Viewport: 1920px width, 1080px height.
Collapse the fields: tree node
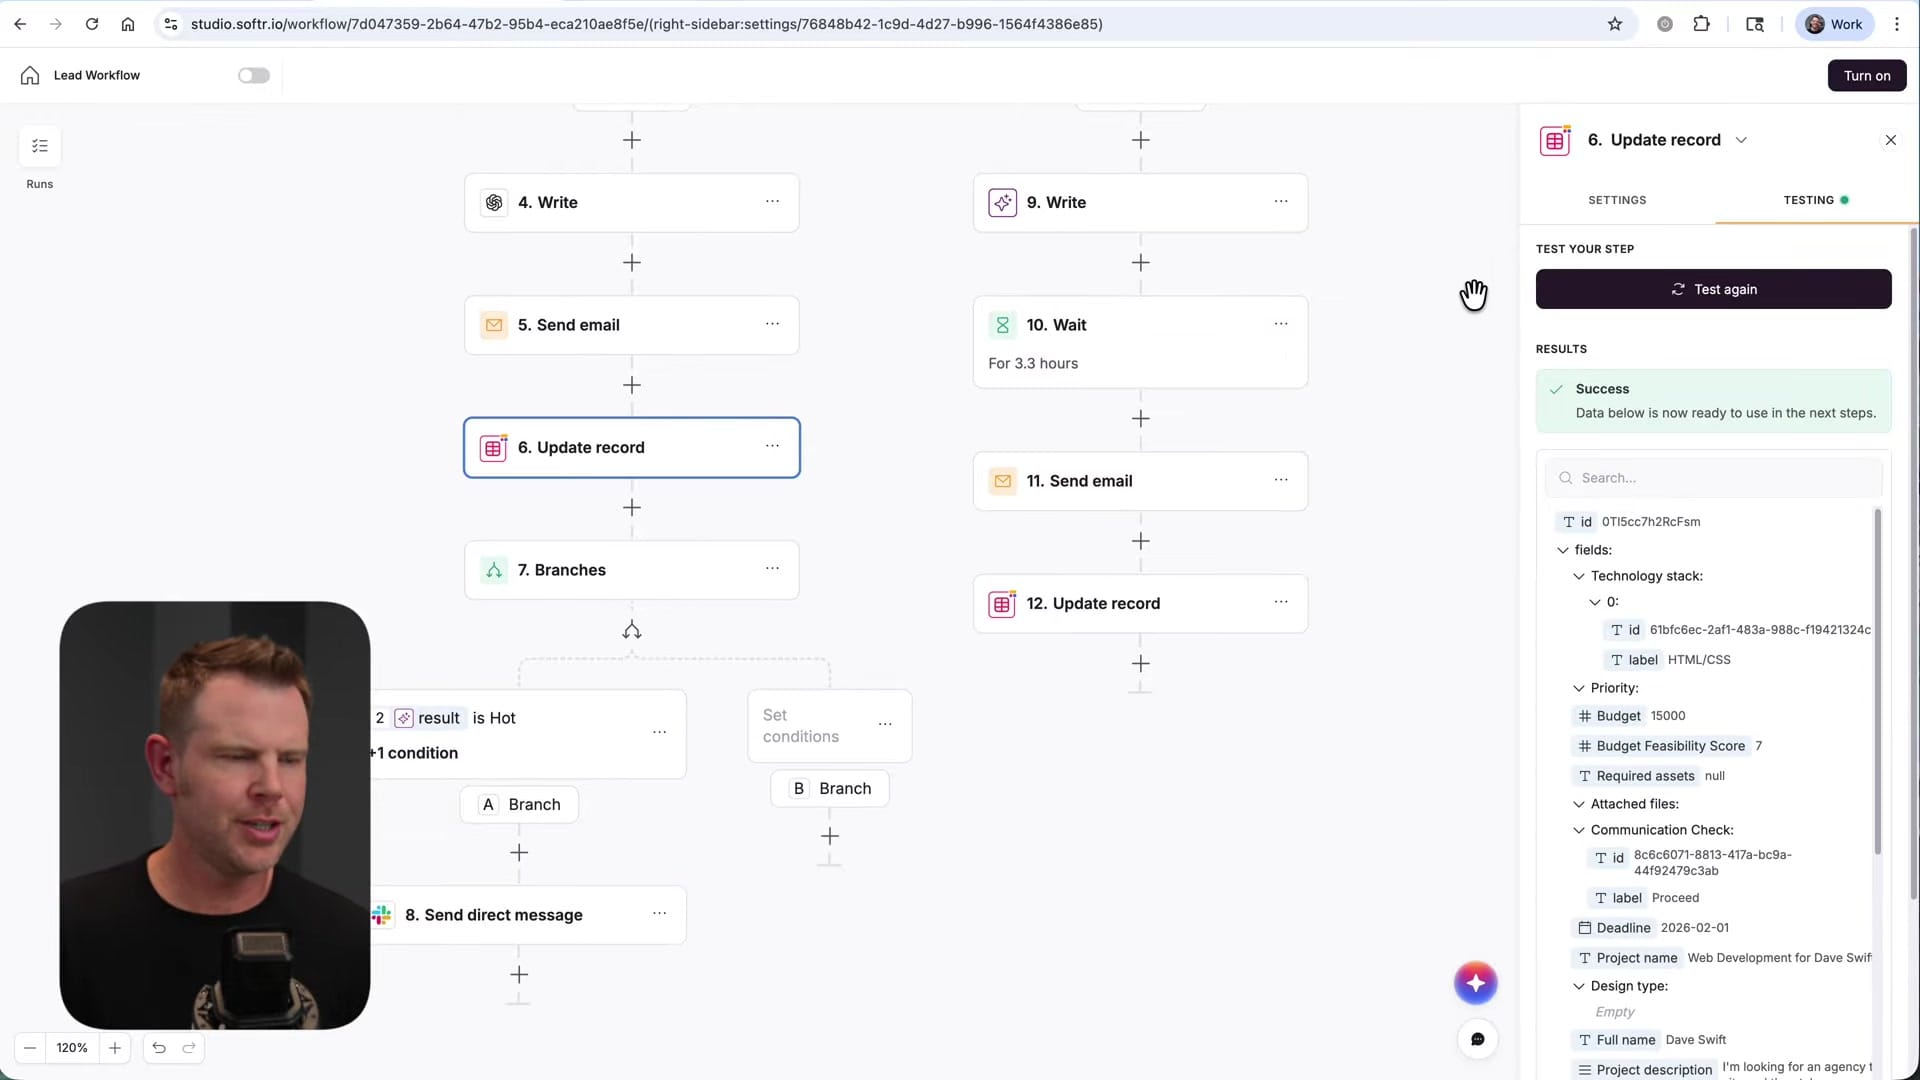pos(1563,550)
